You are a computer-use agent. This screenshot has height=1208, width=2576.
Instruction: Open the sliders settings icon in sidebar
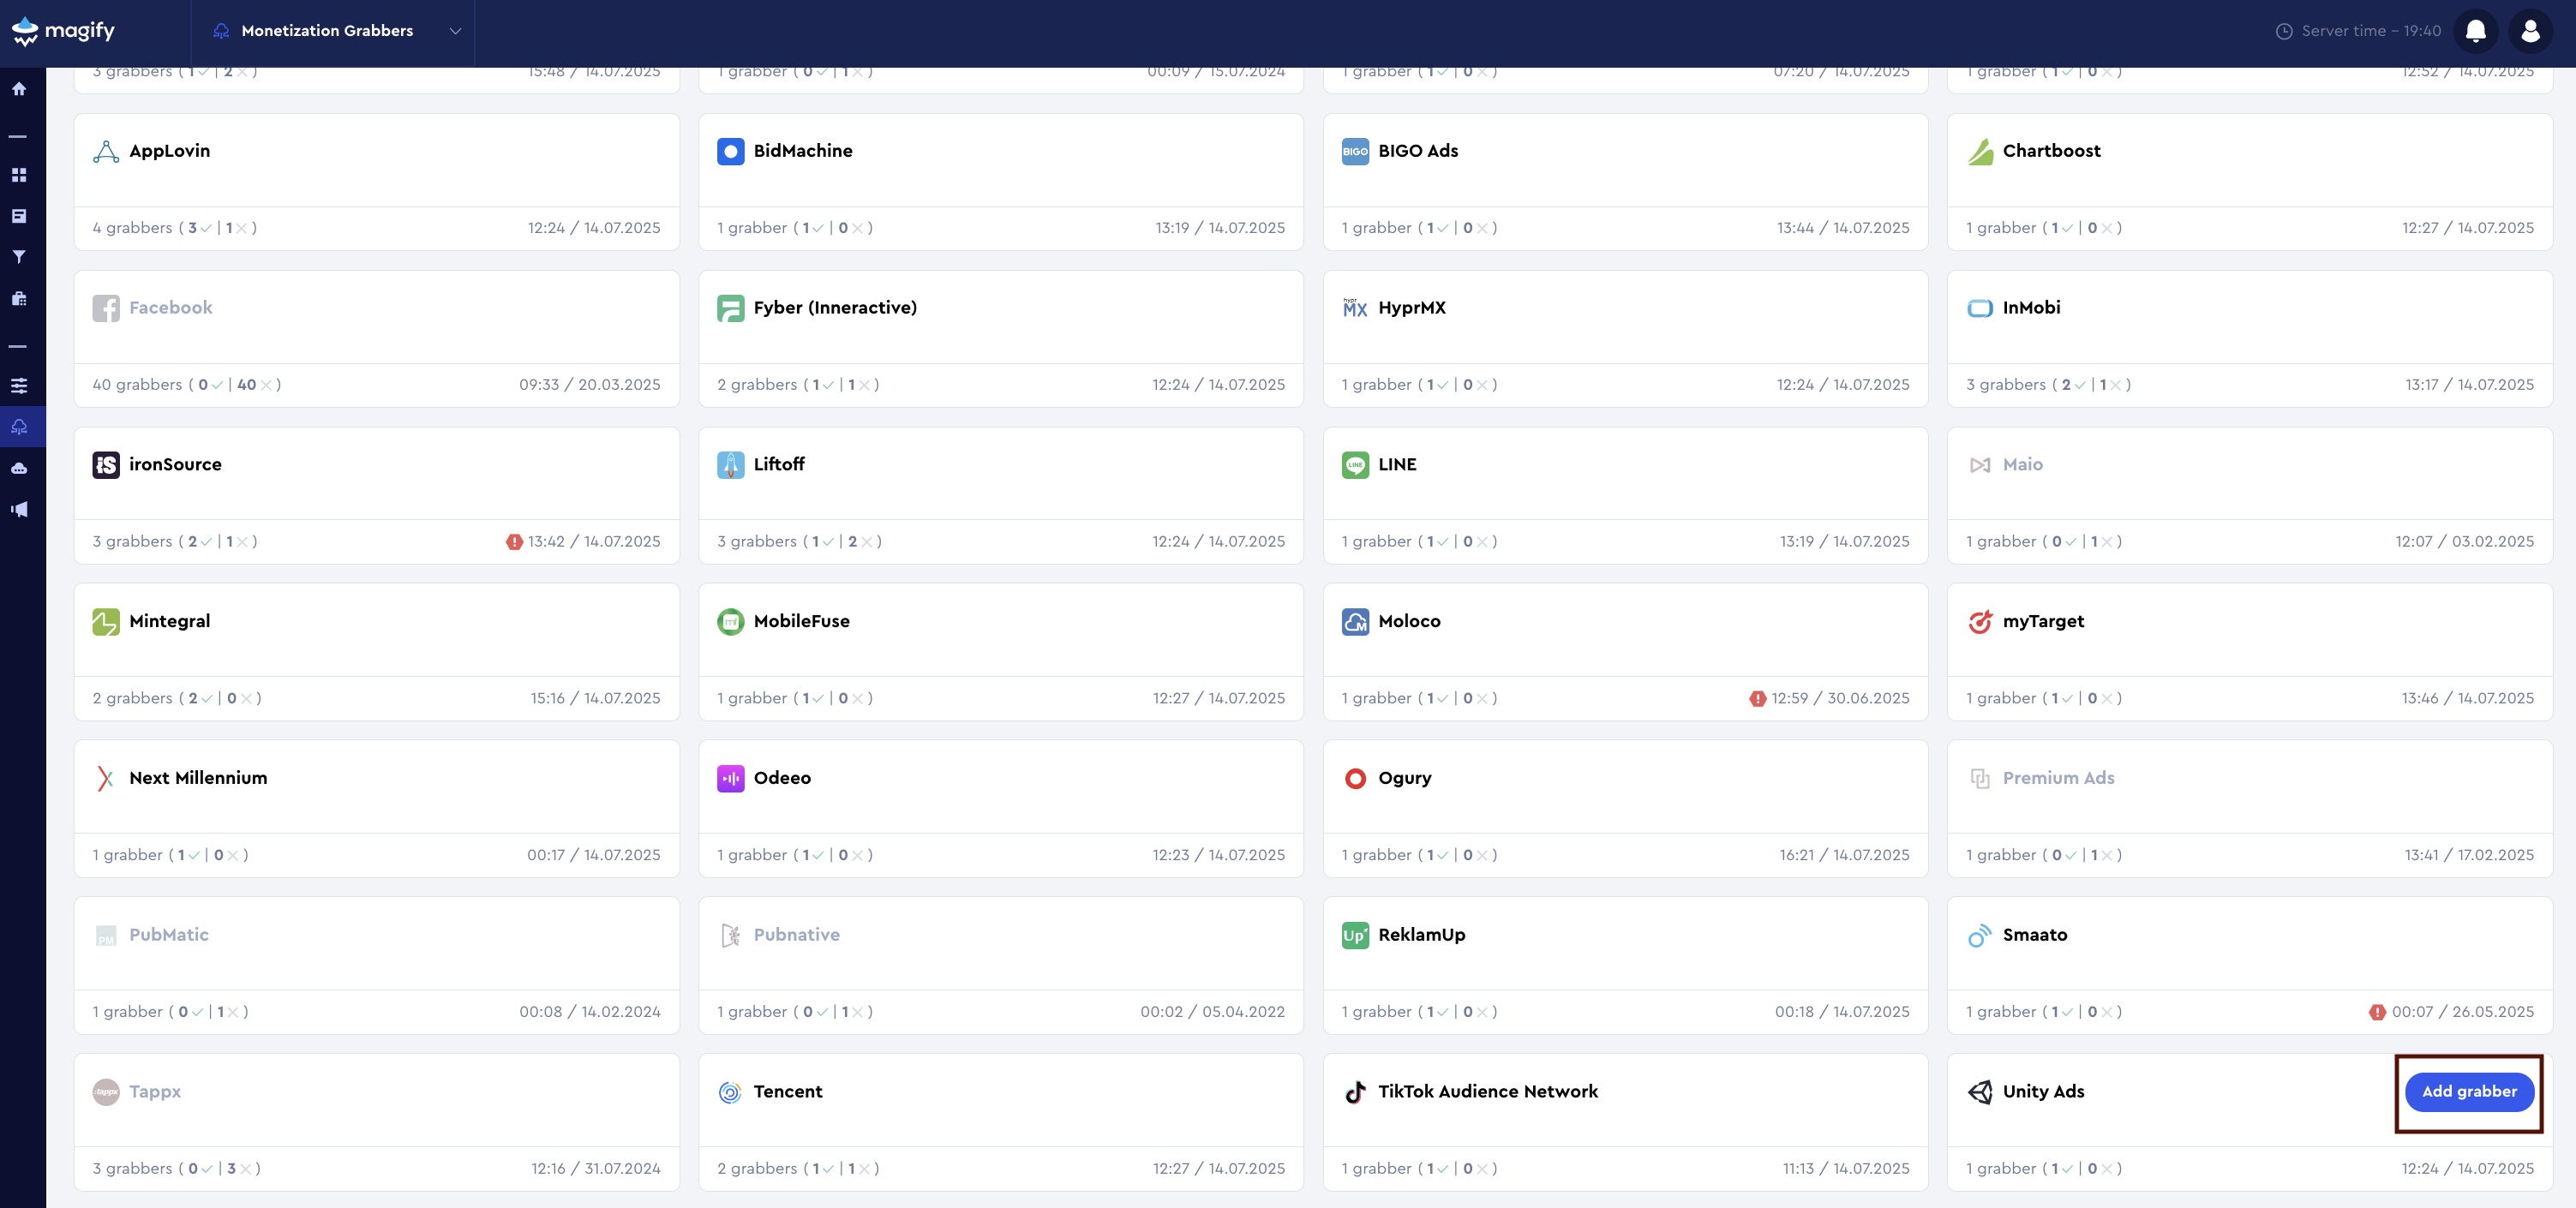[x=19, y=384]
